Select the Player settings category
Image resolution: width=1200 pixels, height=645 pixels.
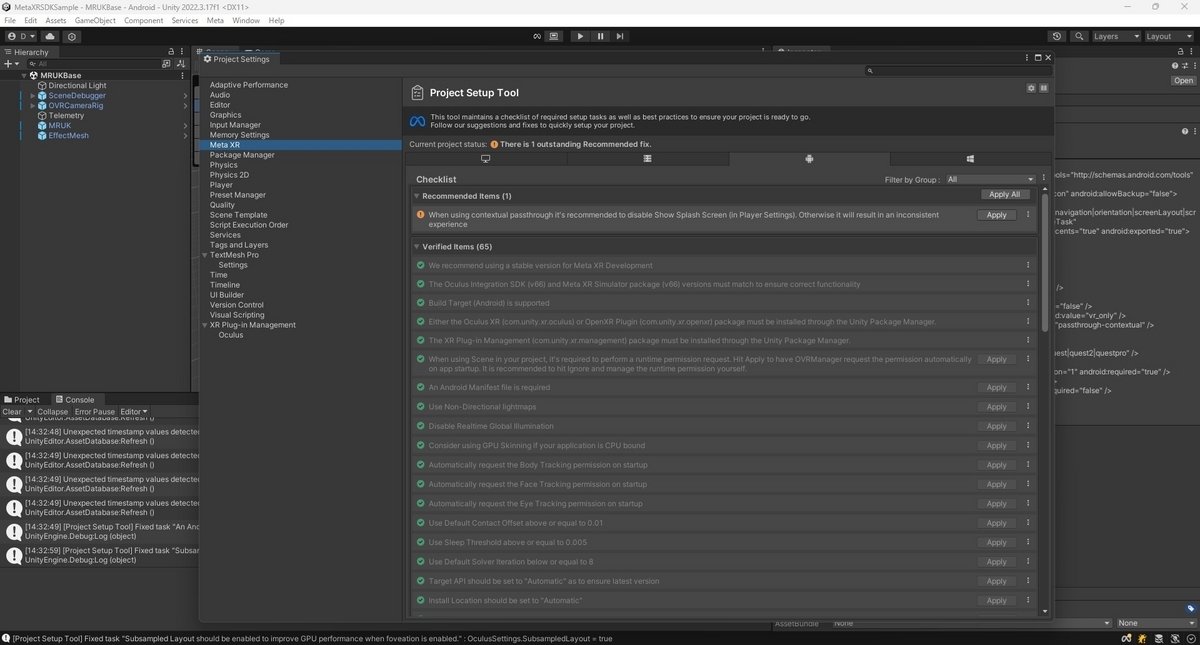pos(221,185)
